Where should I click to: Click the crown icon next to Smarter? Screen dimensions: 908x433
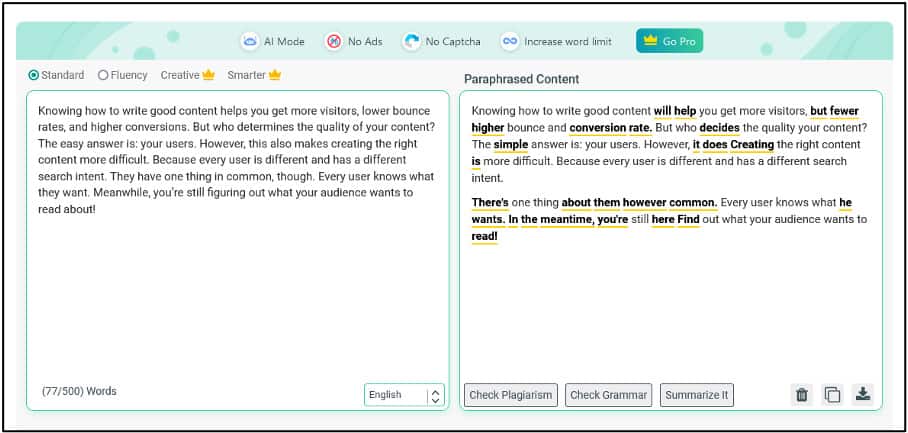point(274,75)
